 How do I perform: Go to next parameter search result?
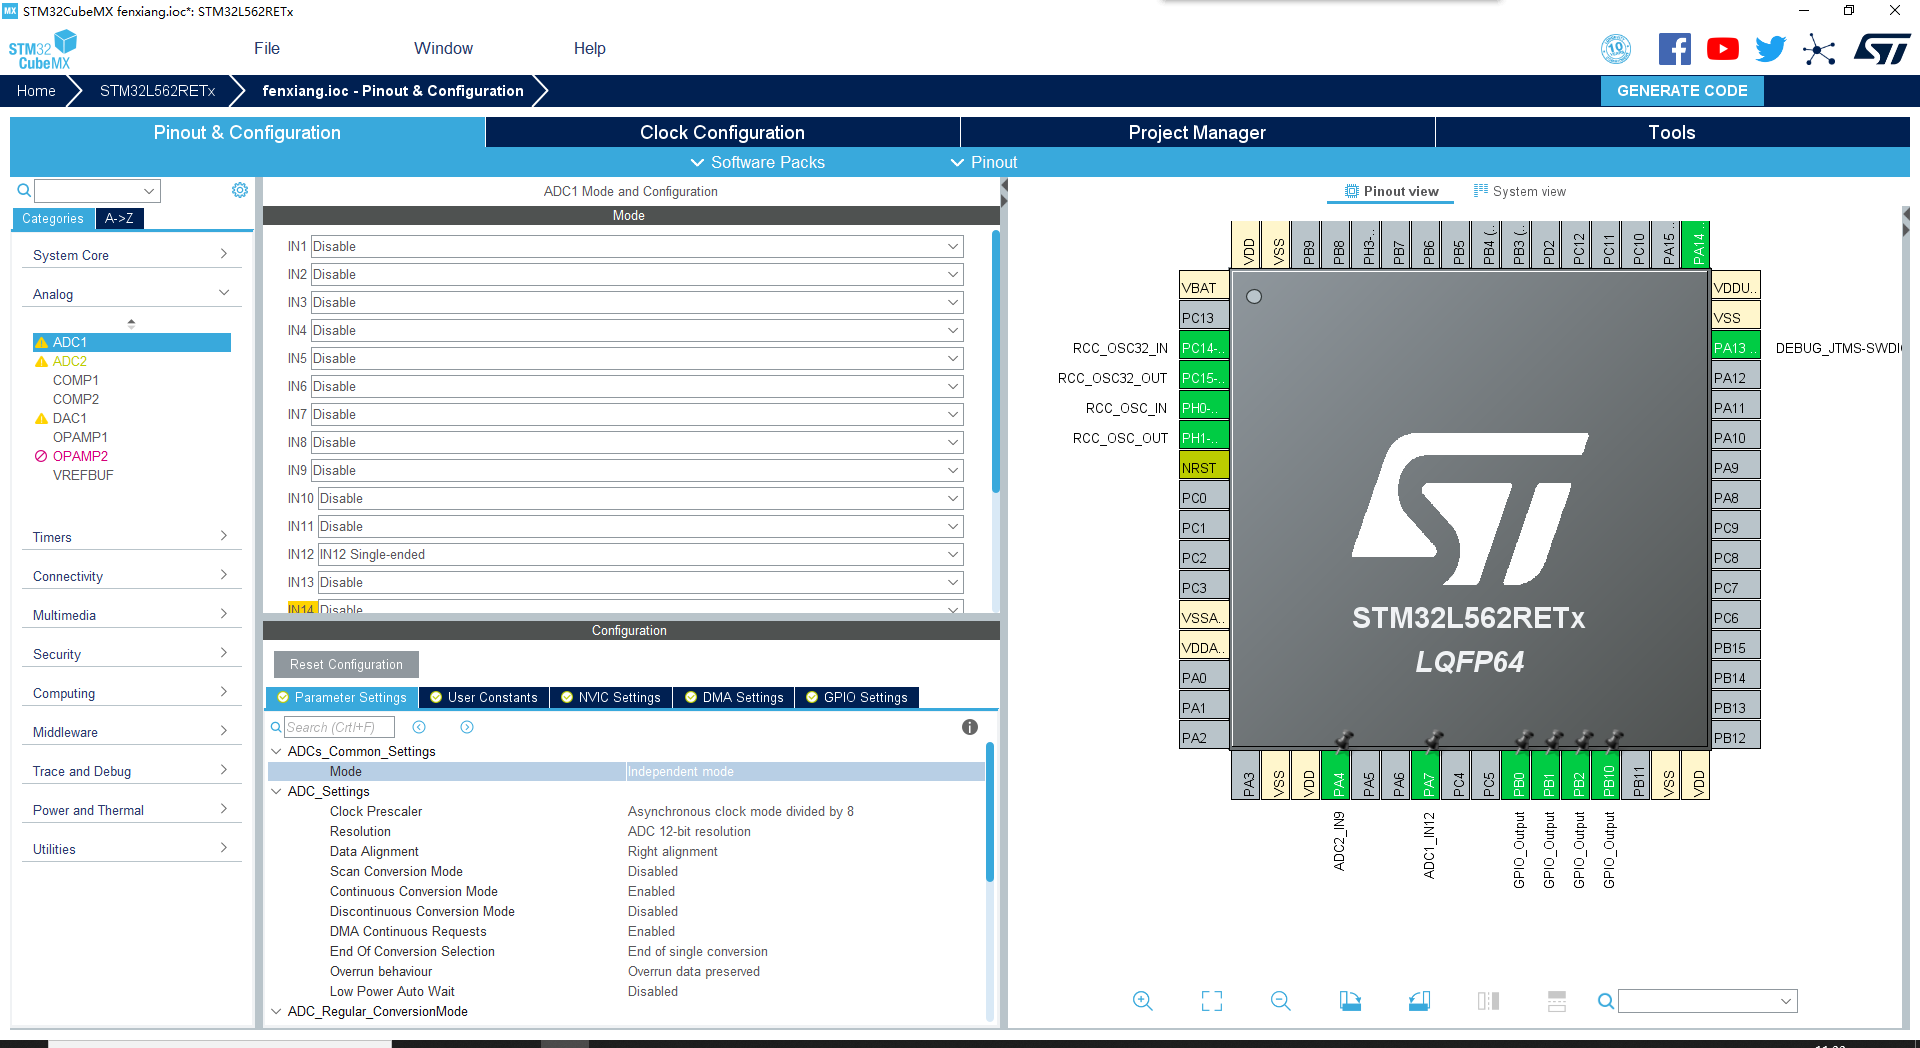[467, 727]
